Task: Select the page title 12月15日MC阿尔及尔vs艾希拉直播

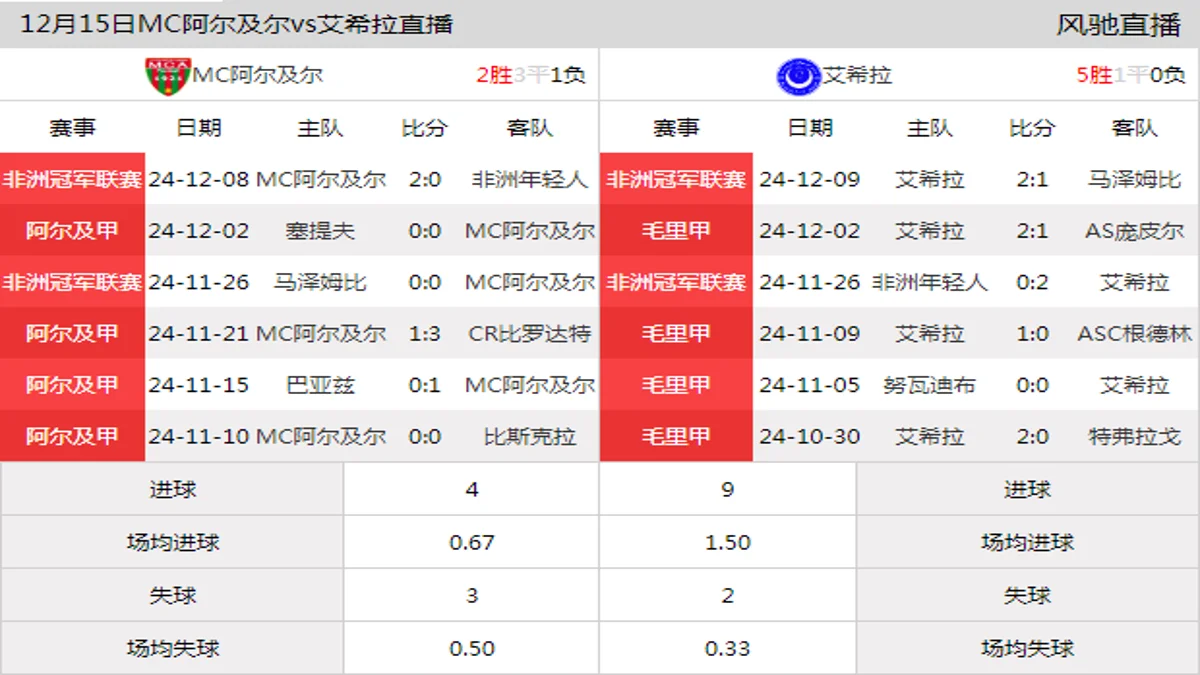Action: tap(237, 25)
